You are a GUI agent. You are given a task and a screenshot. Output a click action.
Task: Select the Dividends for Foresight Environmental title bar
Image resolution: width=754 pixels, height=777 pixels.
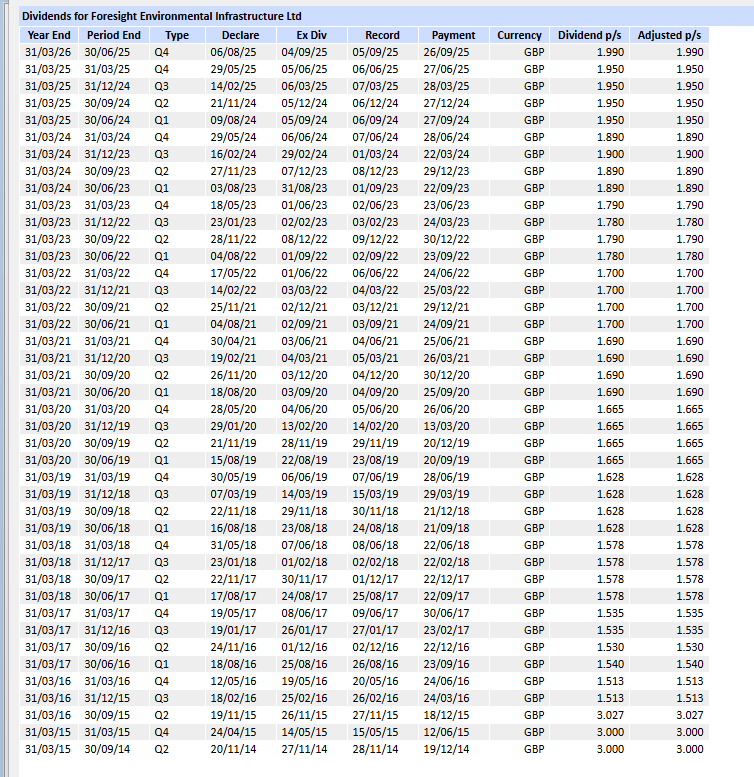162,17
